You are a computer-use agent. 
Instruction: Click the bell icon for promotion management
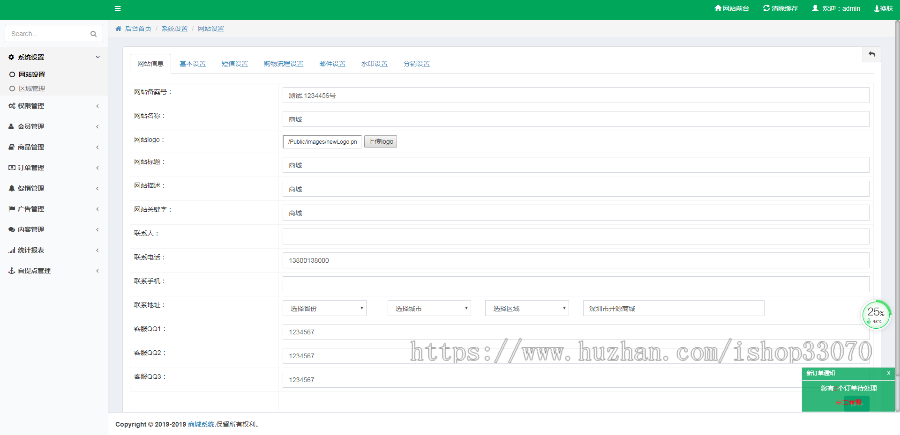coord(11,188)
